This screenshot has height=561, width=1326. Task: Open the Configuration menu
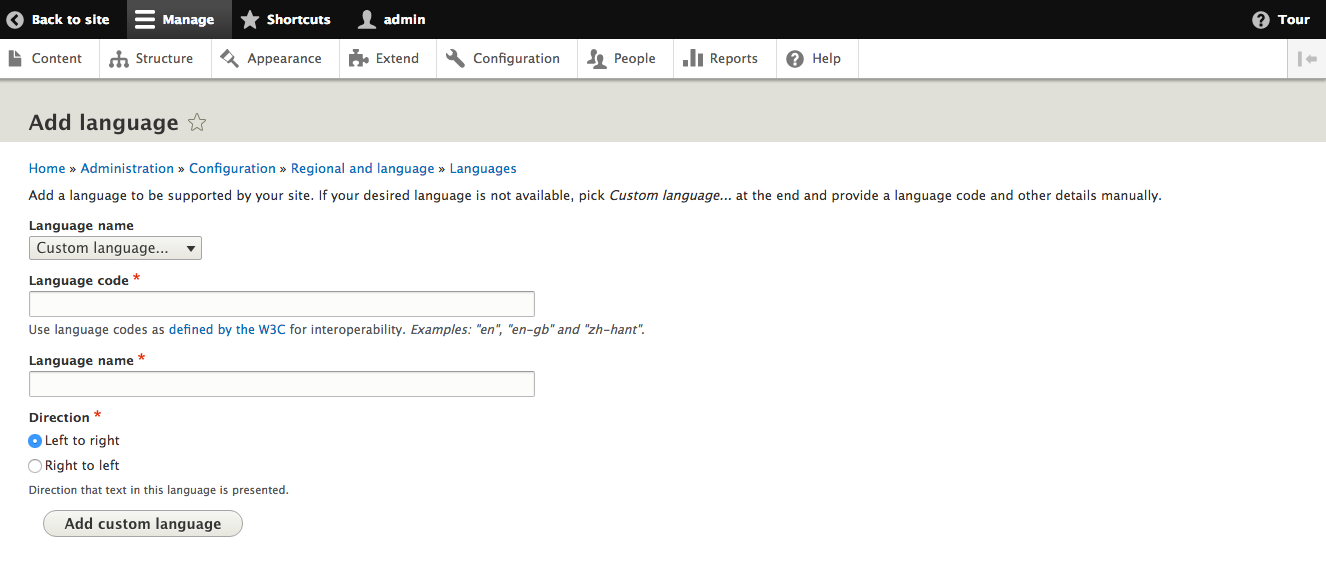pyautogui.click(x=503, y=59)
